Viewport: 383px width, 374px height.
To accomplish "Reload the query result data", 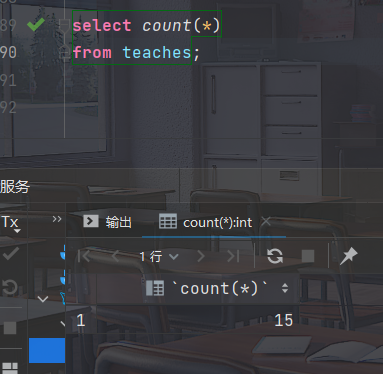I will tap(275, 256).
